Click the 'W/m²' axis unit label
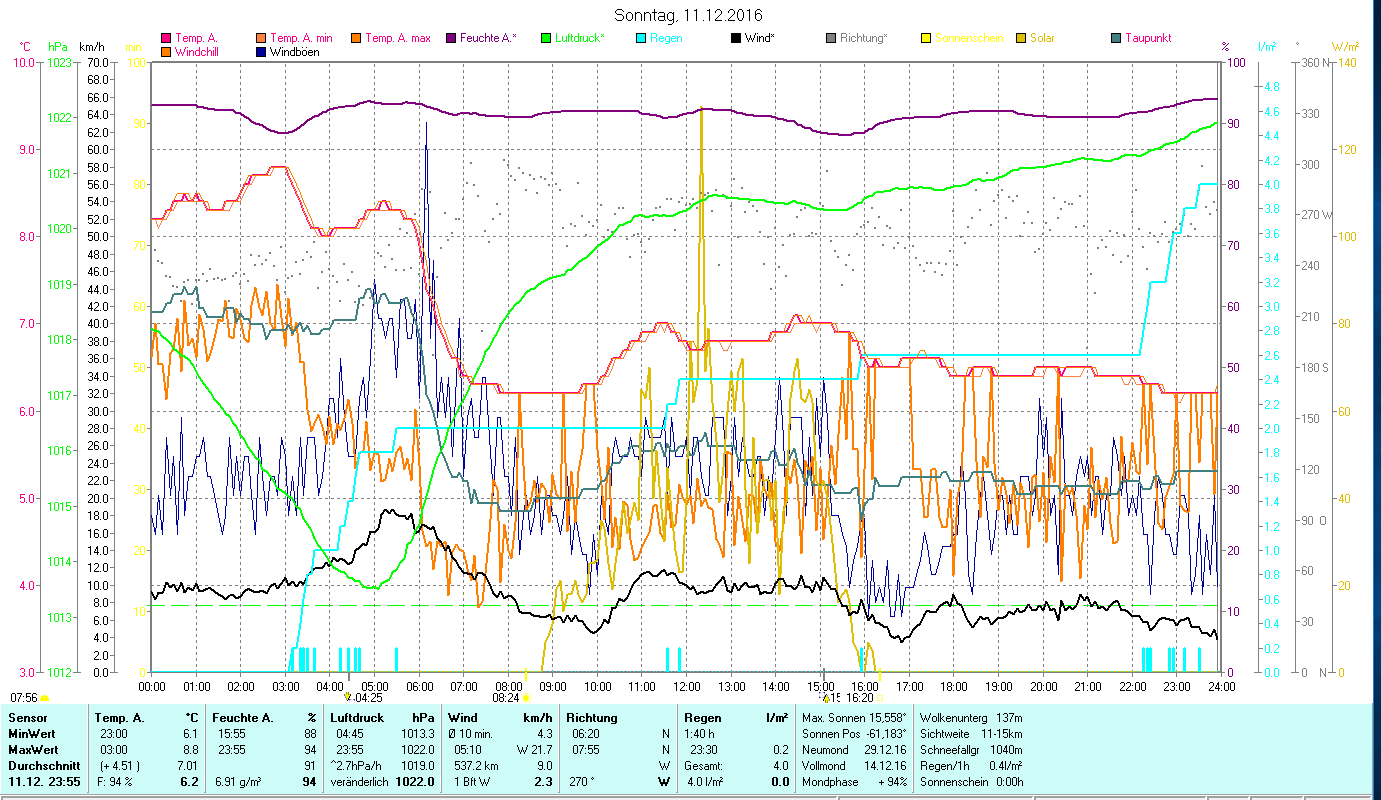 click(x=1345, y=46)
